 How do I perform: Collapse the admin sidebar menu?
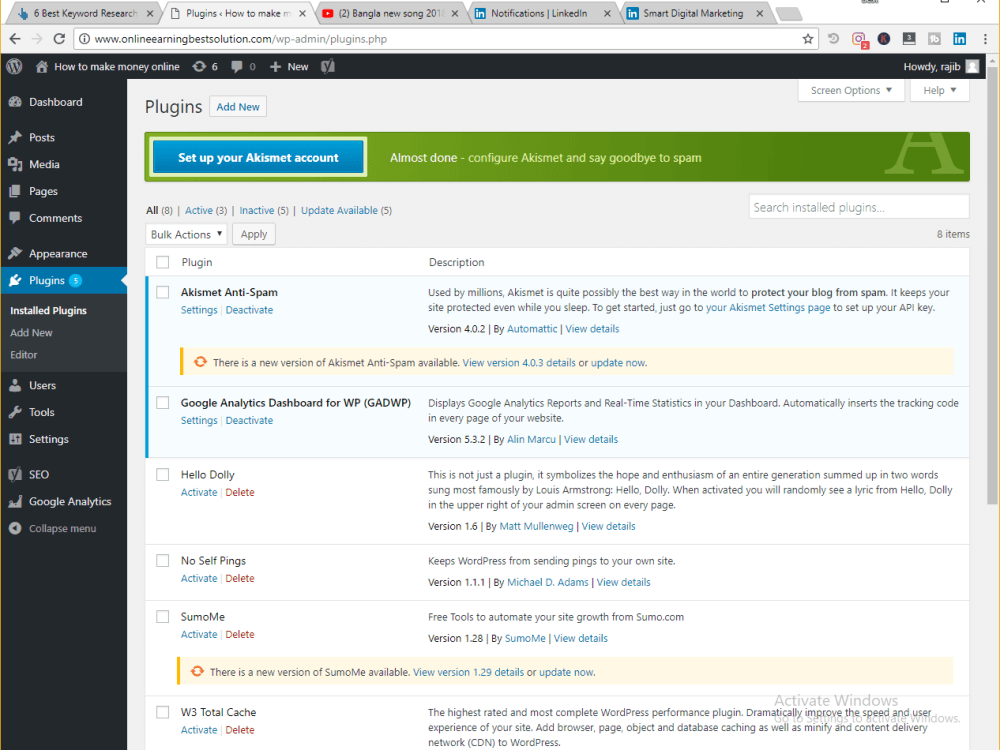[53, 528]
